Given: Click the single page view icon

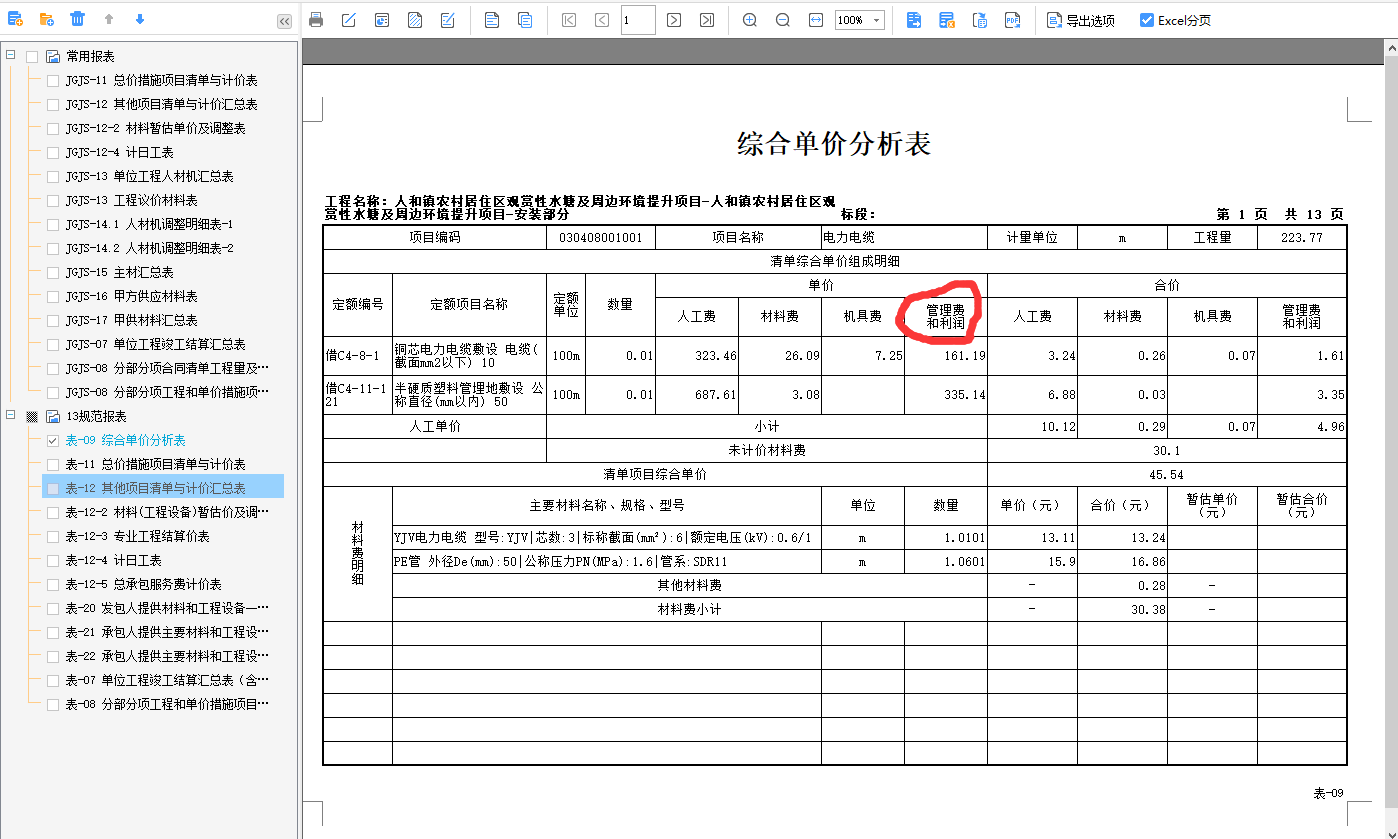Looking at the screenshot, I should (x=492, y=20).
